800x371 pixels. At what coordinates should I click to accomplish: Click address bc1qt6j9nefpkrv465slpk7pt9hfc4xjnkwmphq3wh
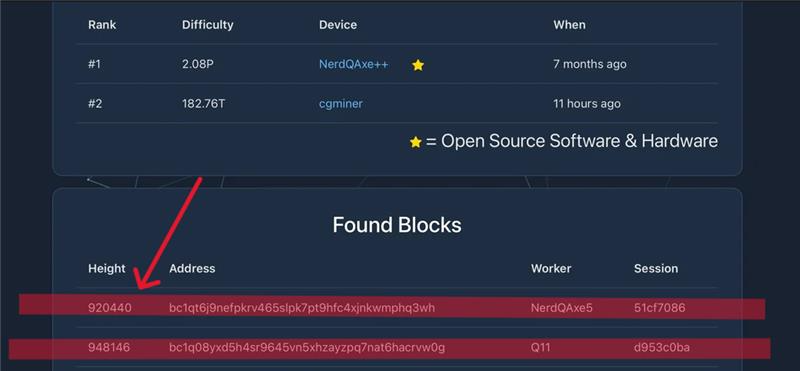pos(302,308)
